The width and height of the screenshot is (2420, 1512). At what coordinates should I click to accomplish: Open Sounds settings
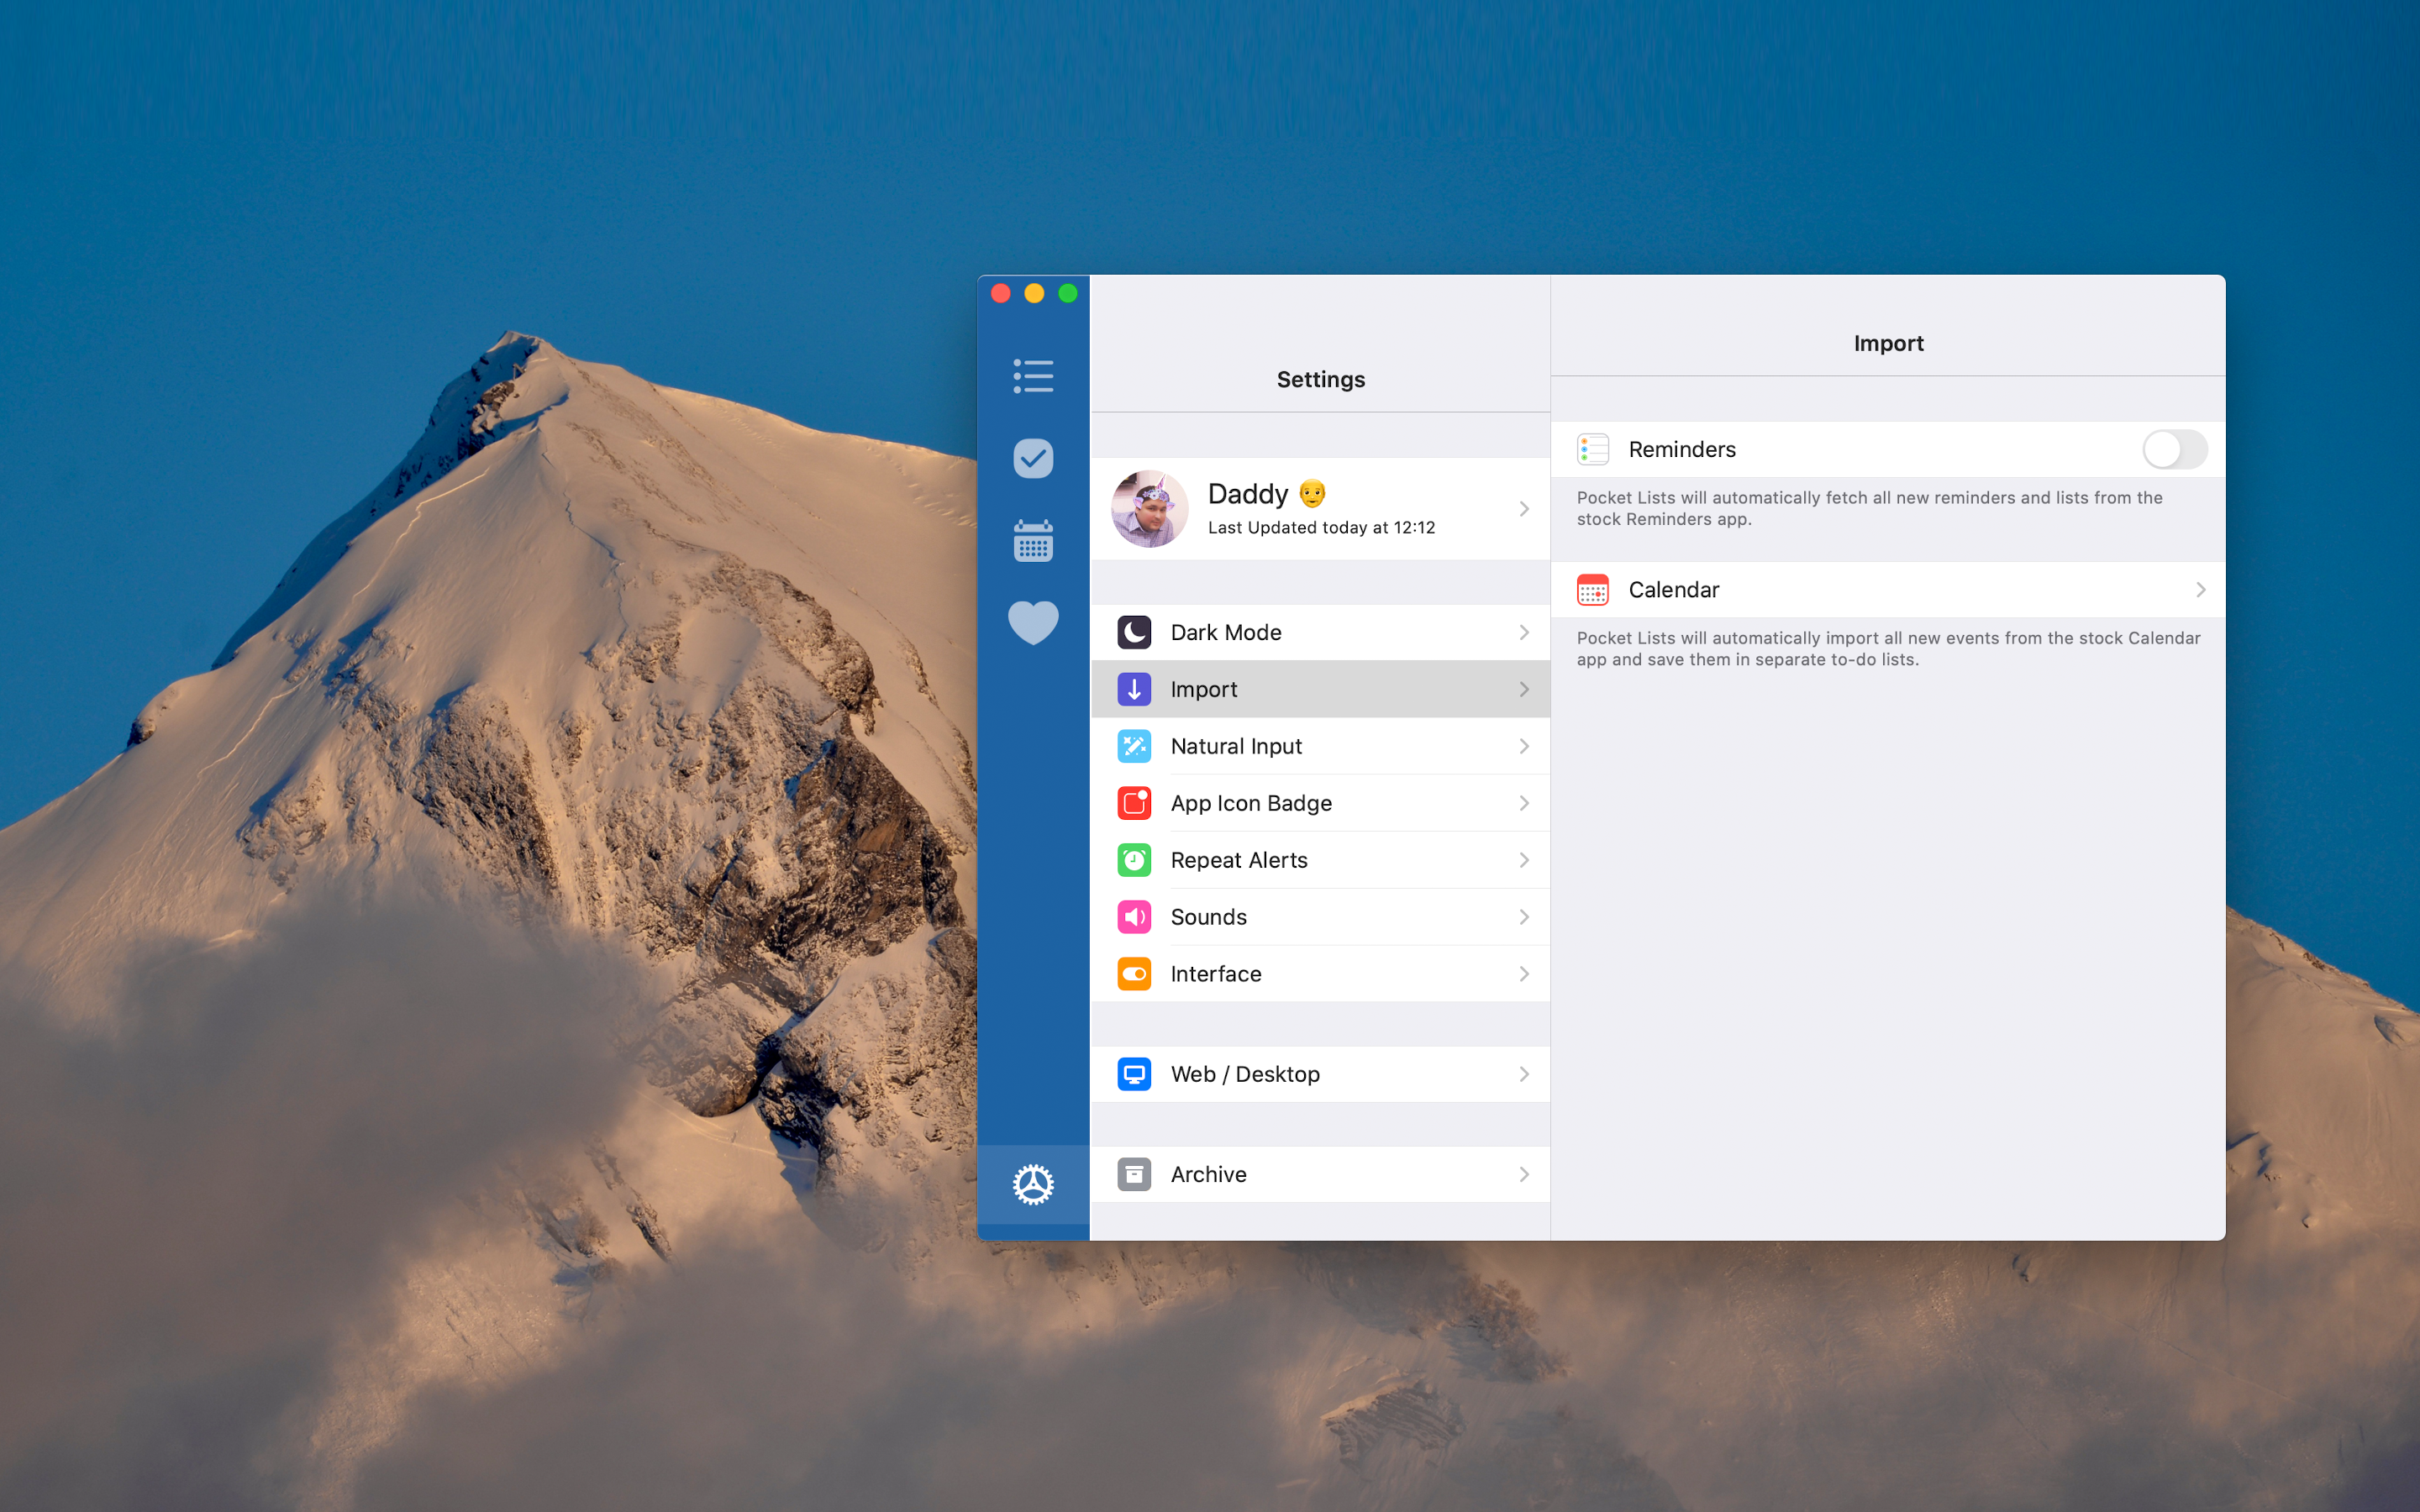pyautogui.click(x=1320, y=917)
